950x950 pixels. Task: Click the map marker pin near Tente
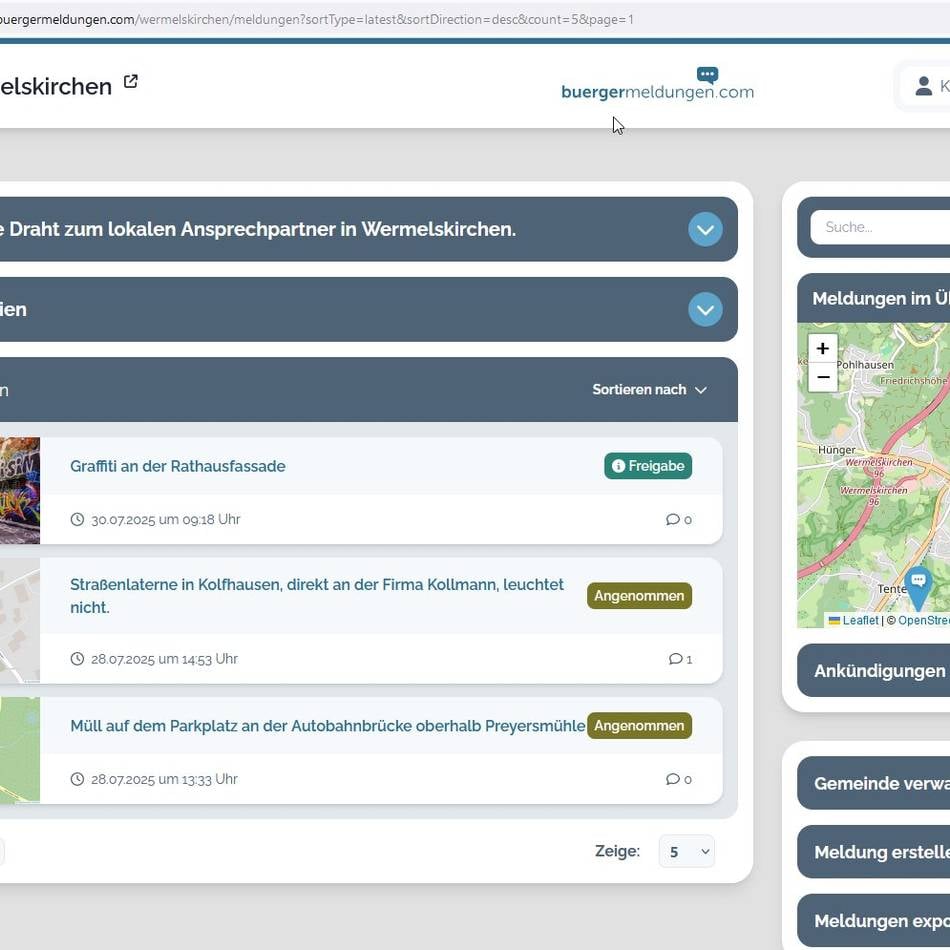917,585
